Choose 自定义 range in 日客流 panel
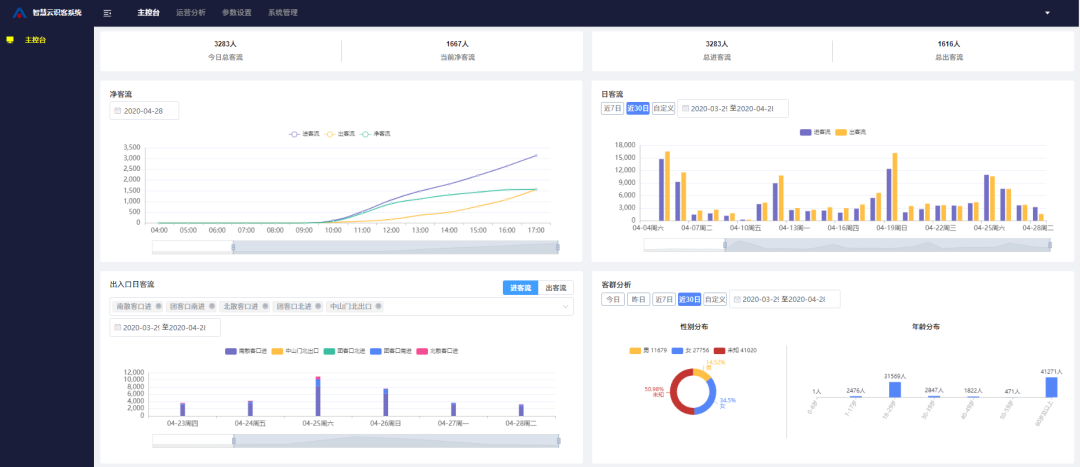Viewport: 1080px width, 467px height. [x=663, y=109]
